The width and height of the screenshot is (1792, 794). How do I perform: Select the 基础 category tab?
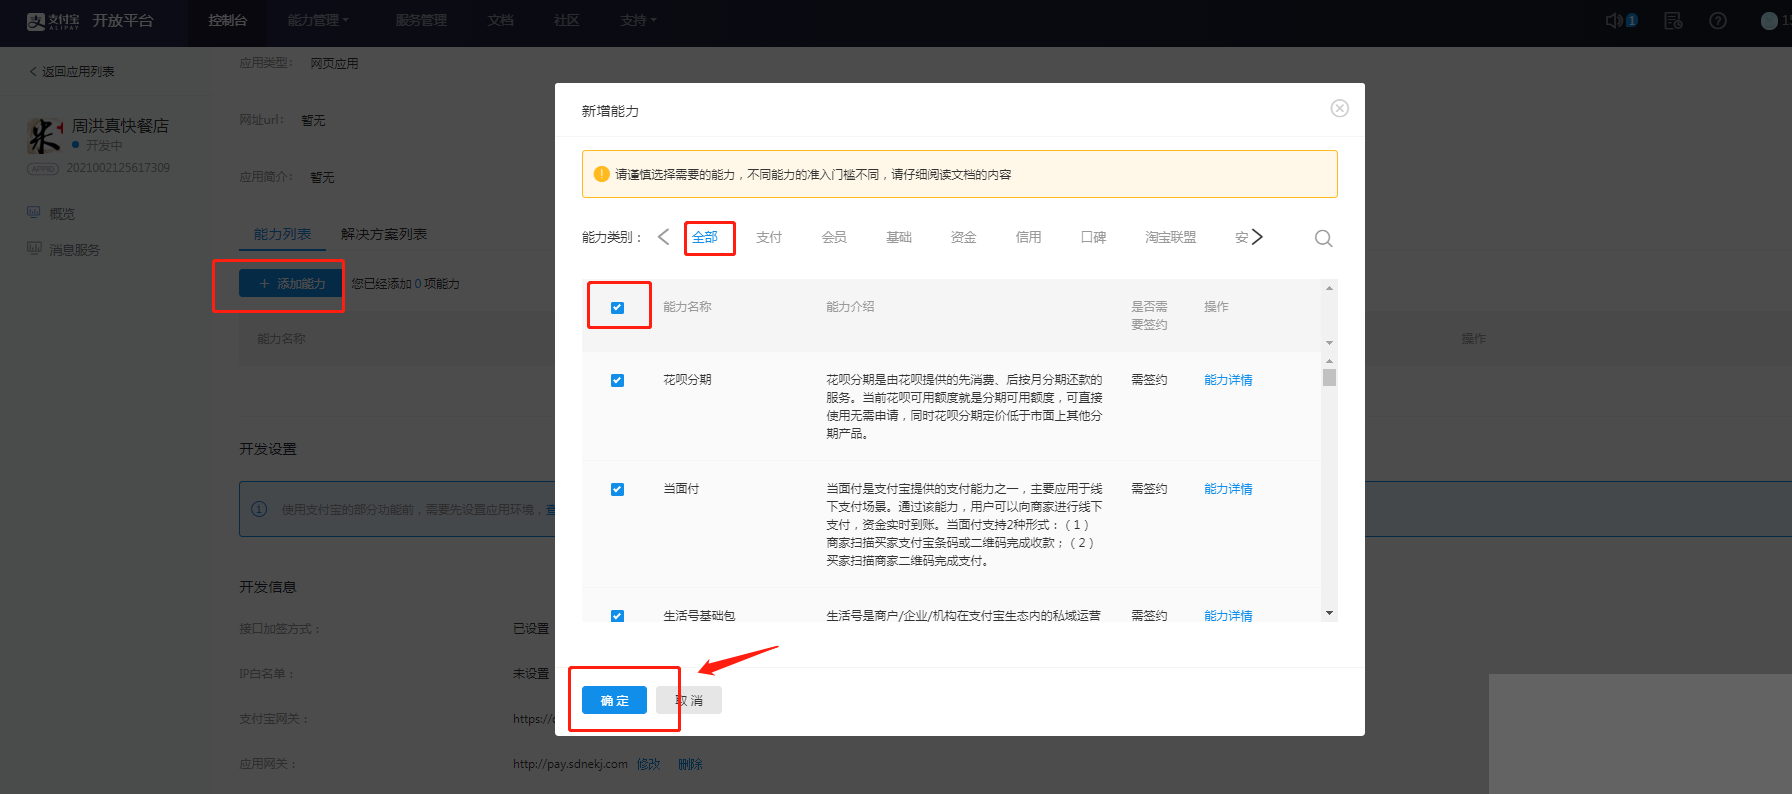(x=899, y=237)
